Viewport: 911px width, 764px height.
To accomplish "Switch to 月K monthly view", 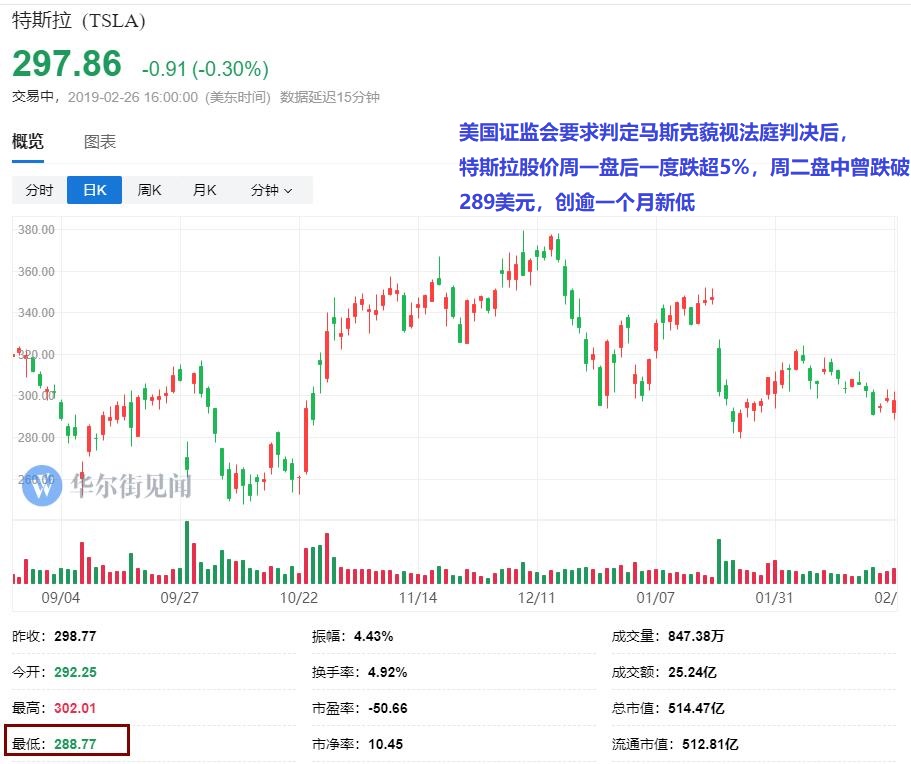I will (204, 189).
